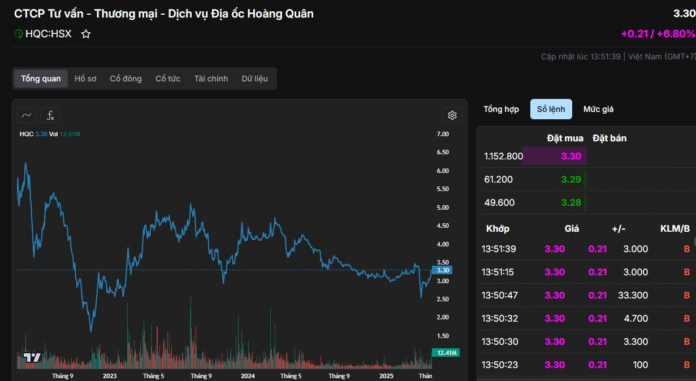Open chart settings gear icon
Viewport: 696px width, 381px height.
452,115
